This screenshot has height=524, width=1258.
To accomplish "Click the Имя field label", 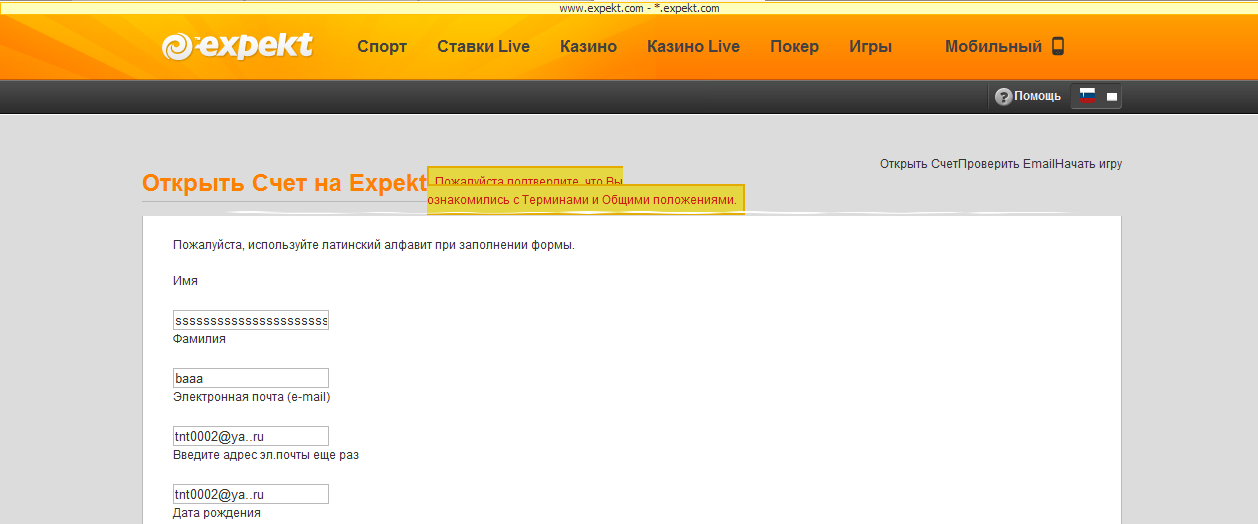I will click(185, 281).
